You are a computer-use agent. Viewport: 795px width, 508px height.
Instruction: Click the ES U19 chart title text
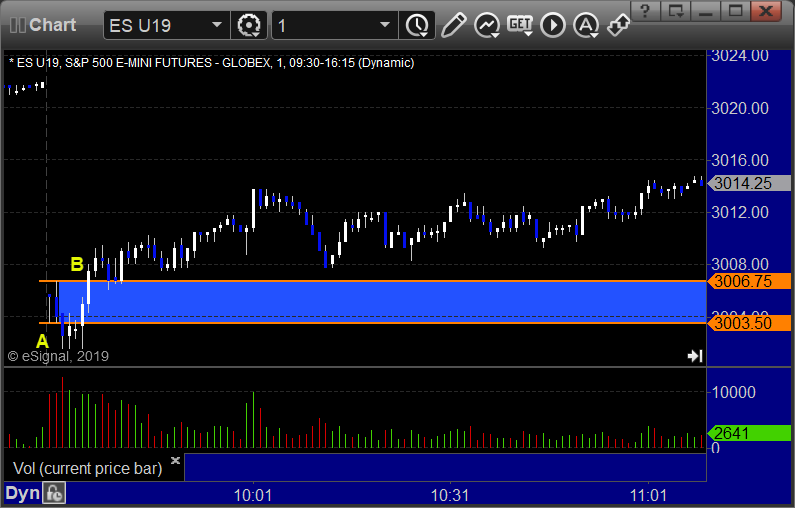coord(211,63)
